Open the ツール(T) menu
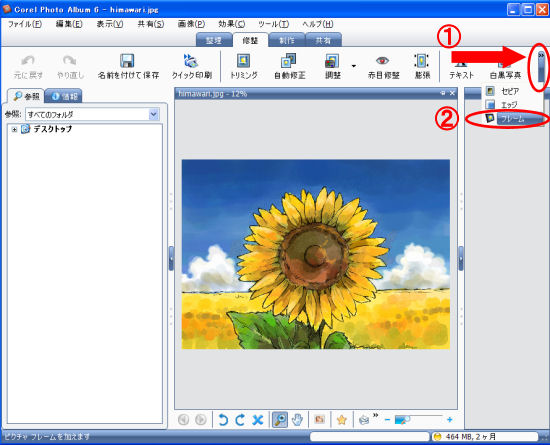The image size is (550, 445). [x=273, y=24]
